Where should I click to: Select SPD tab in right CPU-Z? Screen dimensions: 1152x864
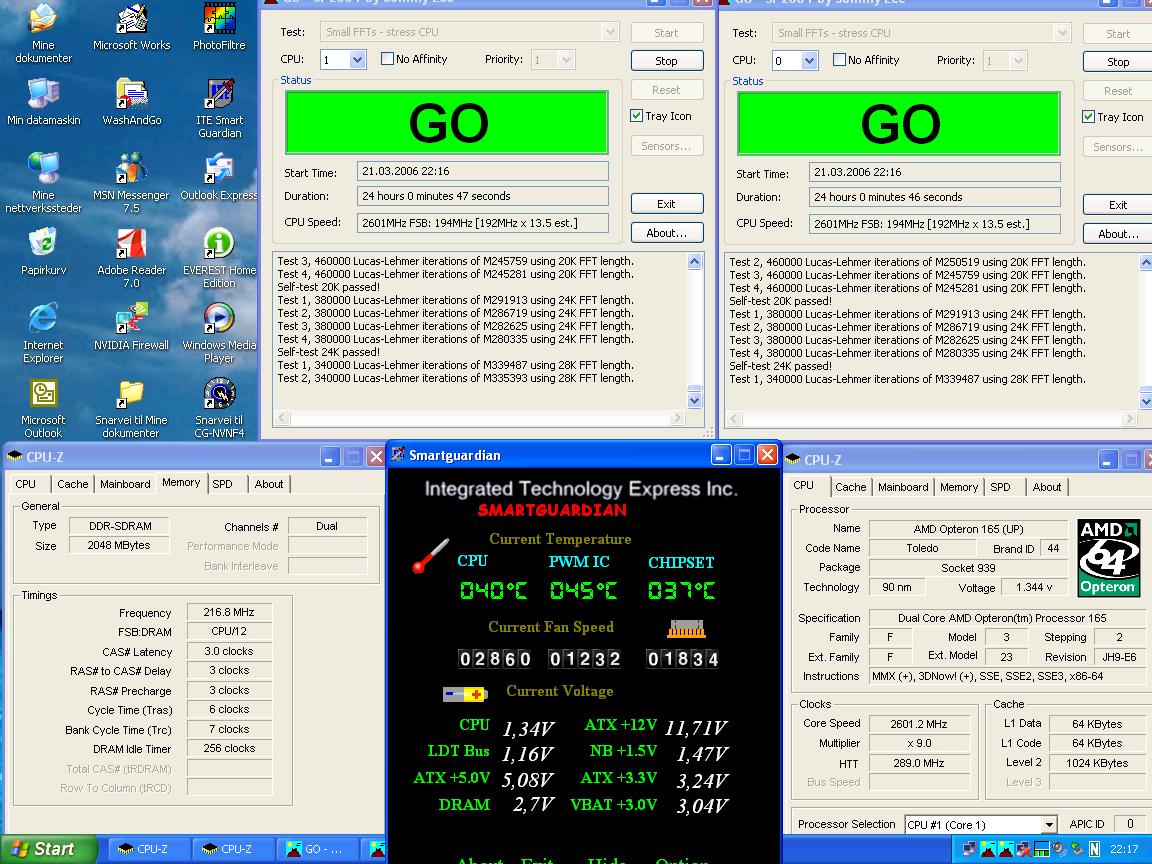(x=1000, y=487)
